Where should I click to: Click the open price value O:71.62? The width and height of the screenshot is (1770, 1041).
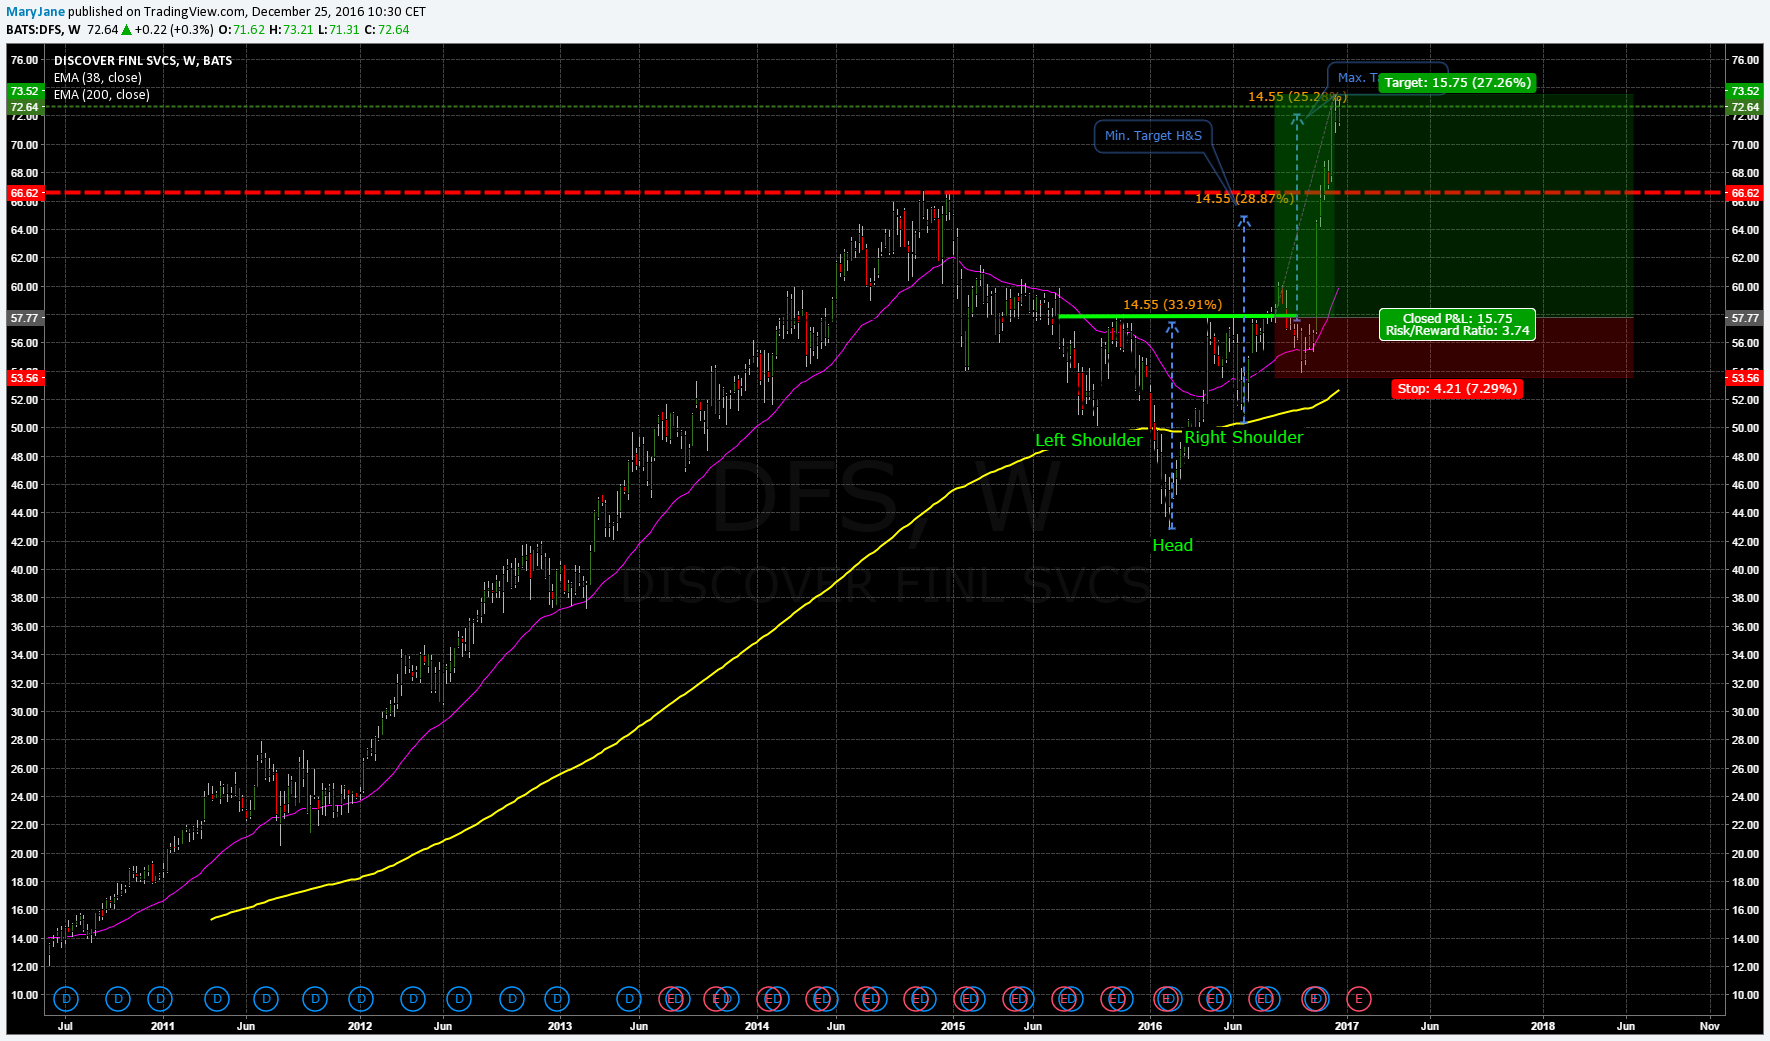point(242,30)
